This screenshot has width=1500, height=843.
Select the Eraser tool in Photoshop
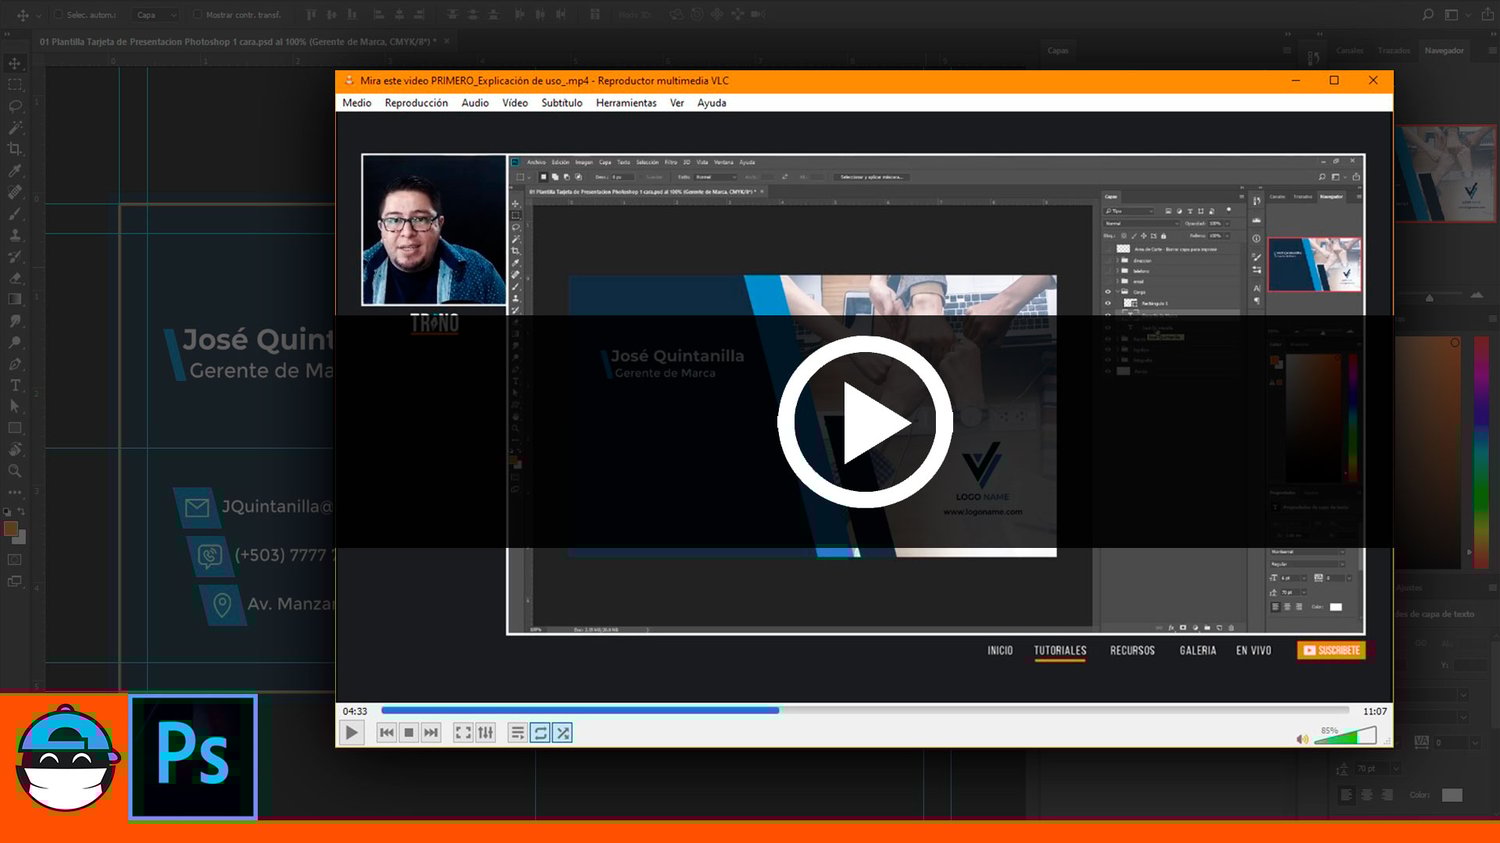[x=15, y=278]
